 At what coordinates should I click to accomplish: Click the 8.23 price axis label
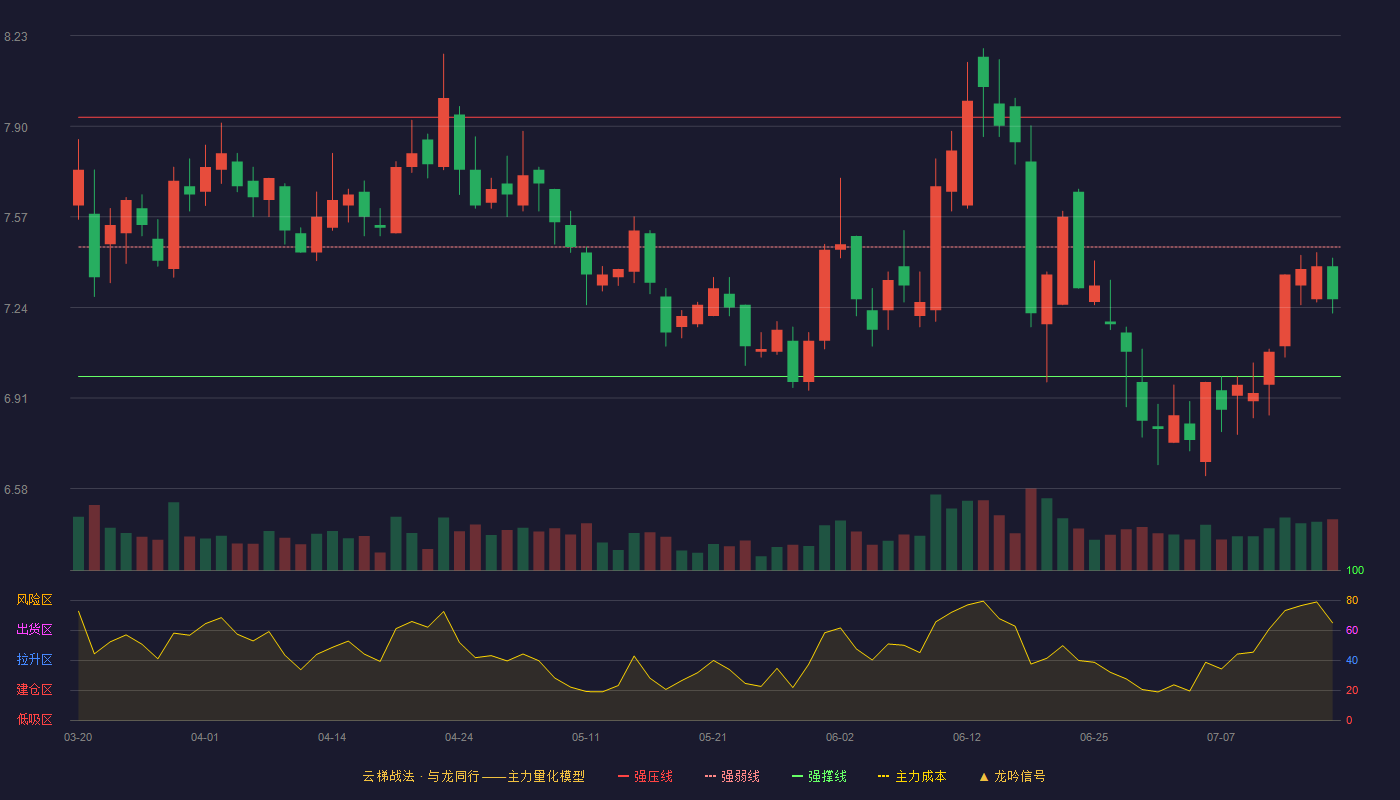coord(16,37)
